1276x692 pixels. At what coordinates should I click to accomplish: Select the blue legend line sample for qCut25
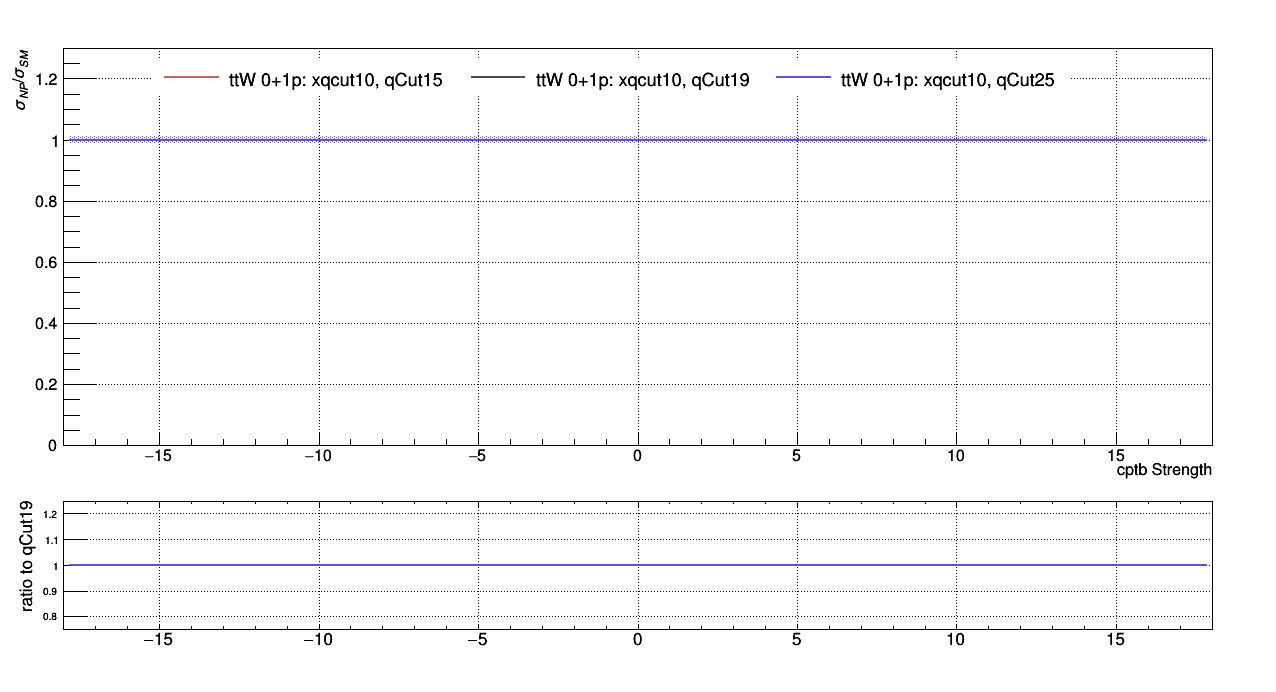coord(803,77)
